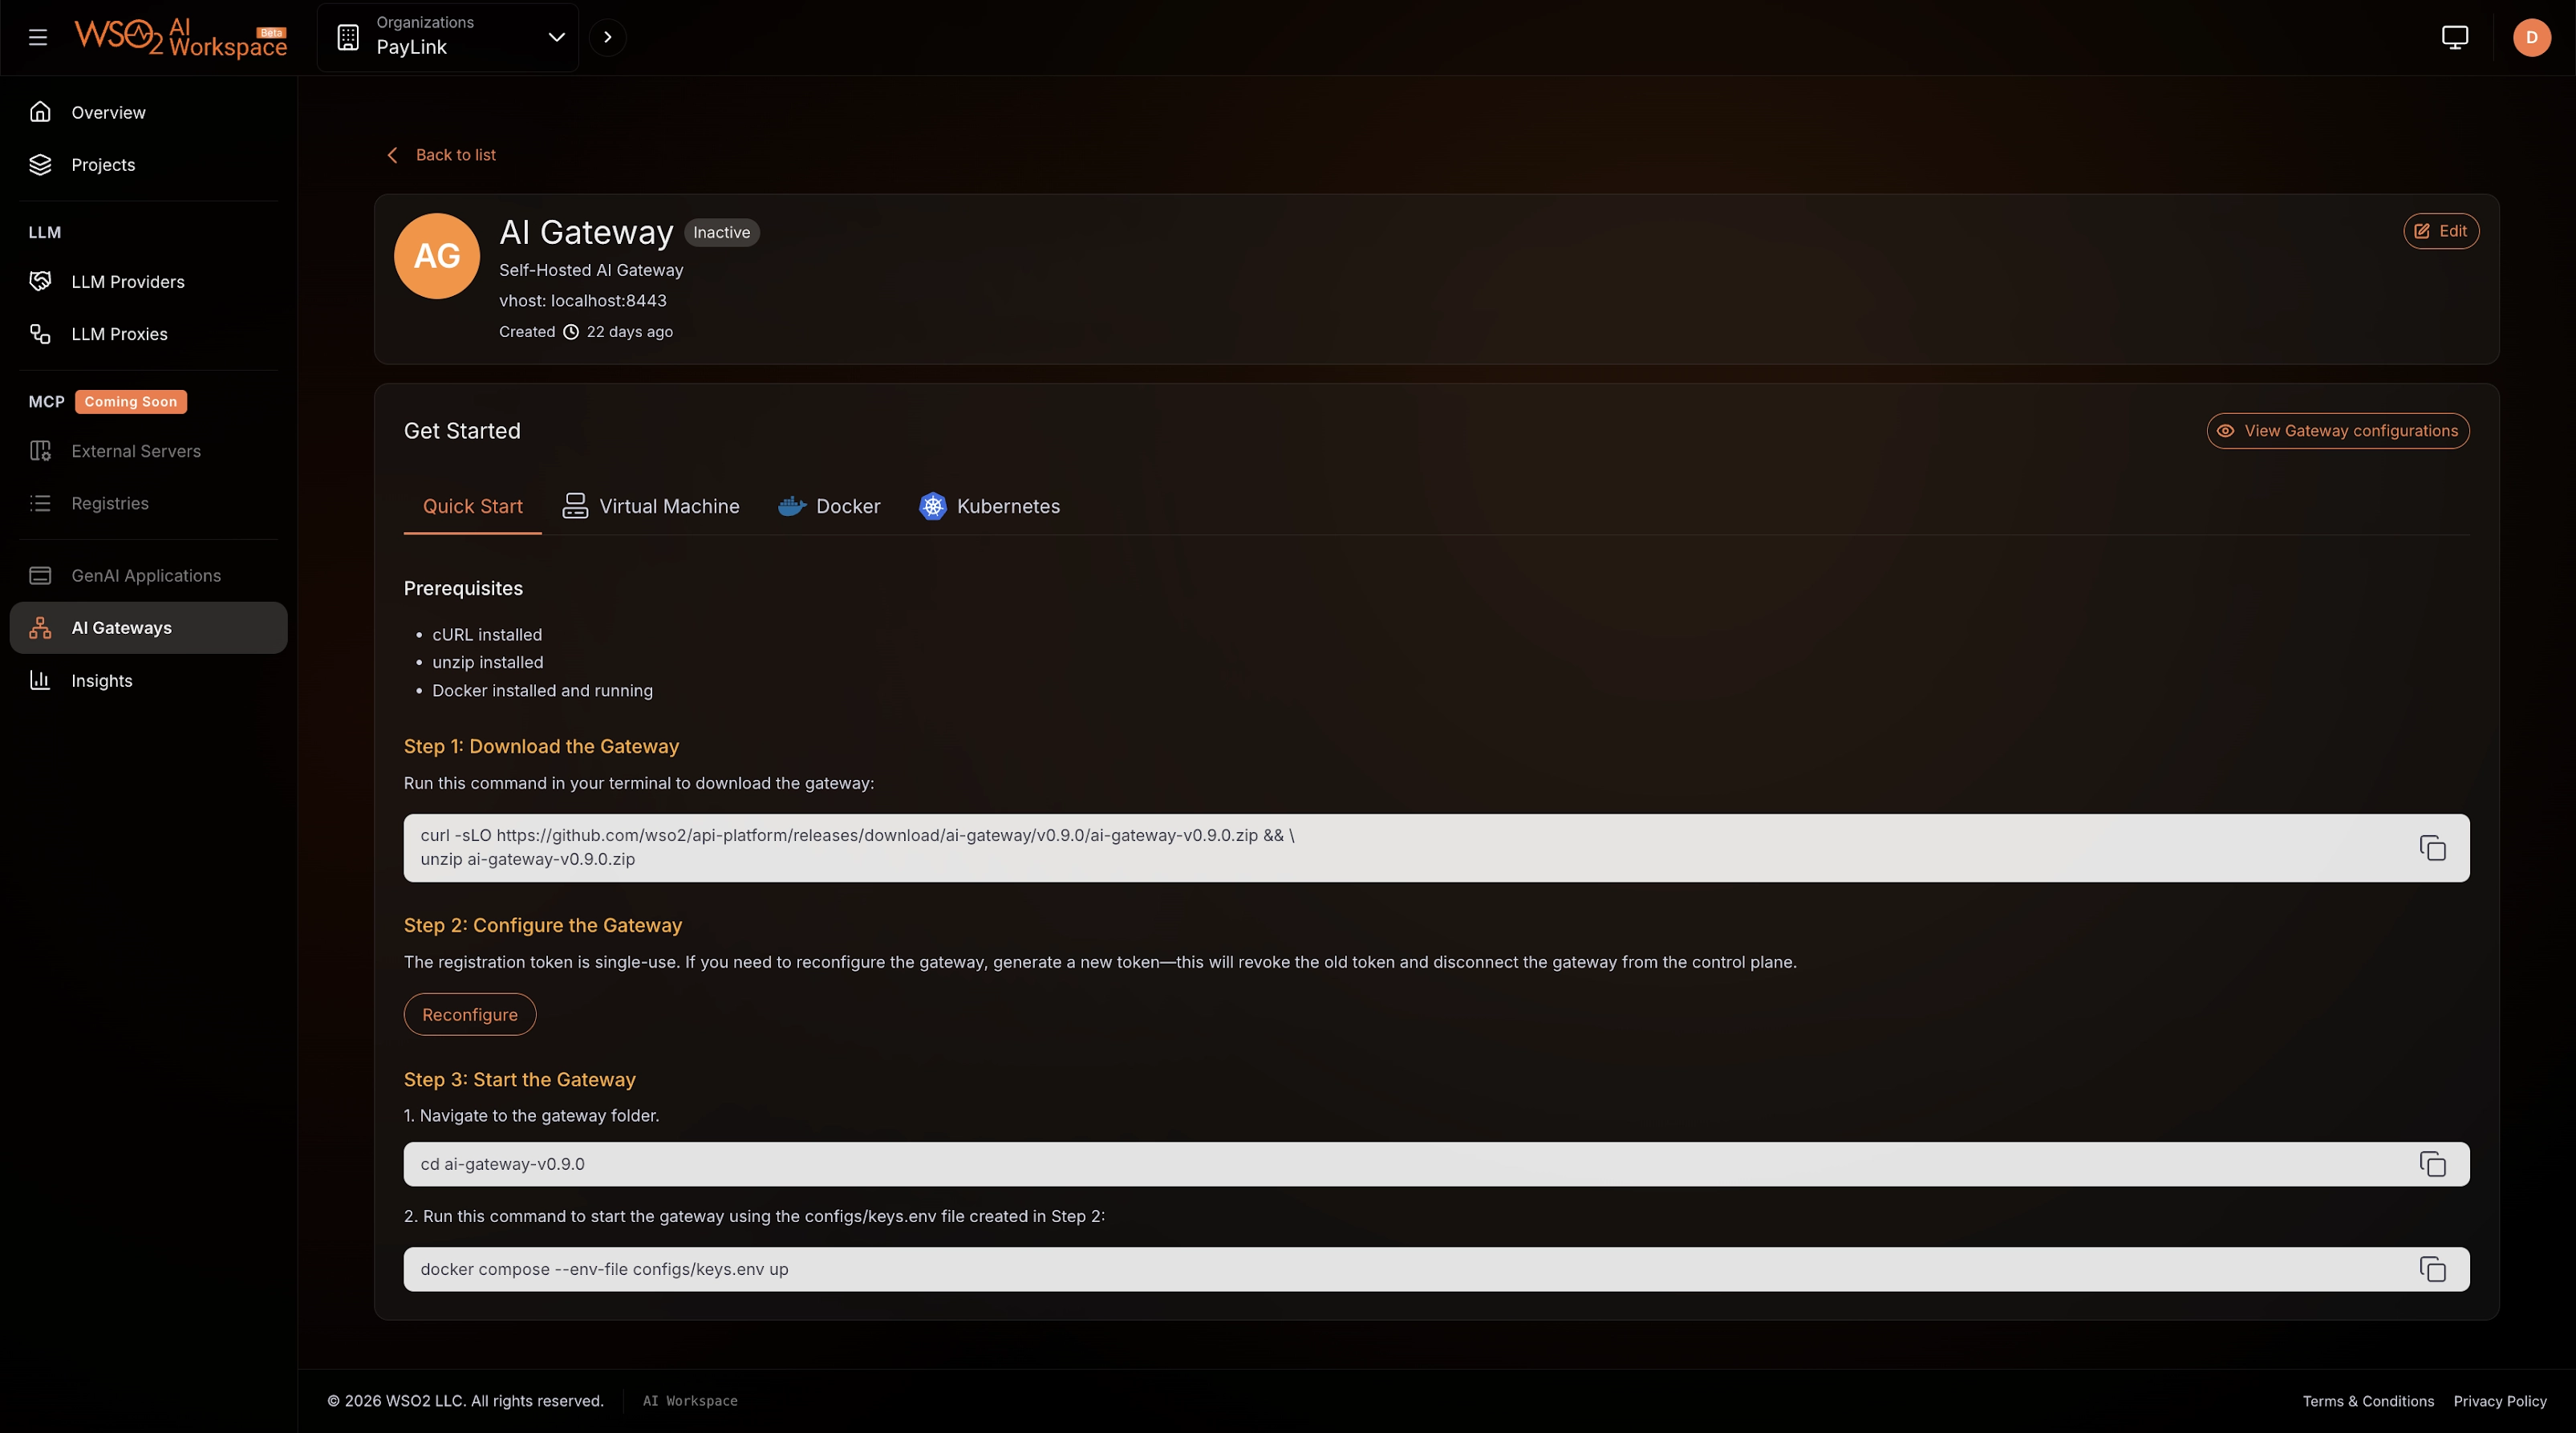
Task: Open the Privacy Policy link
Action: [2499, 1401]
